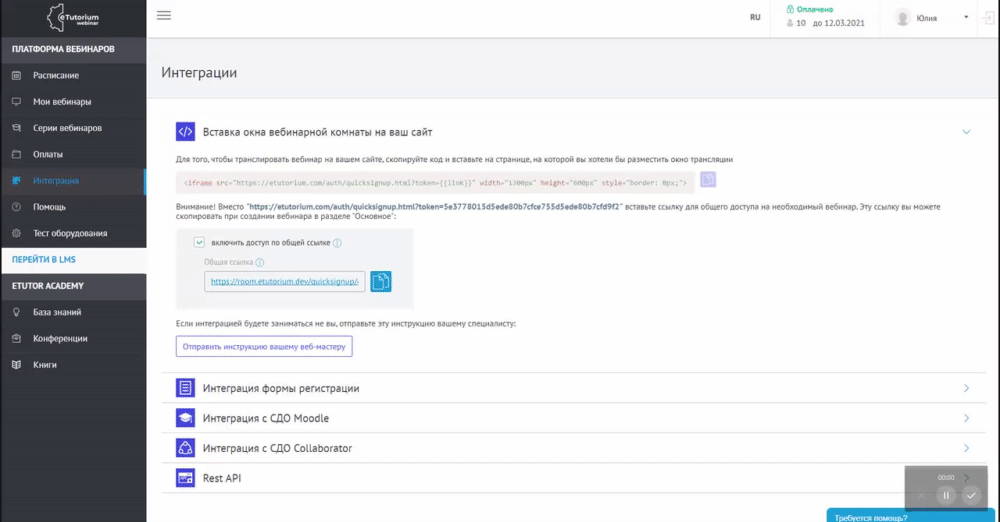Open 'Расписание' in the sidebar
The width and height of the screenshot is (1000, 522).
tap(55, 75)
